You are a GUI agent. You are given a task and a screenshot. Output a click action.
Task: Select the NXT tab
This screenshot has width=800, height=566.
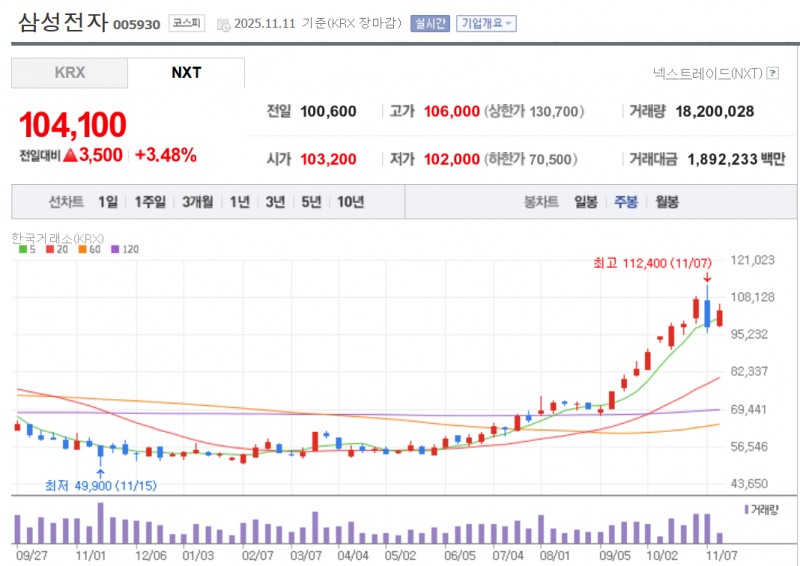186,72
